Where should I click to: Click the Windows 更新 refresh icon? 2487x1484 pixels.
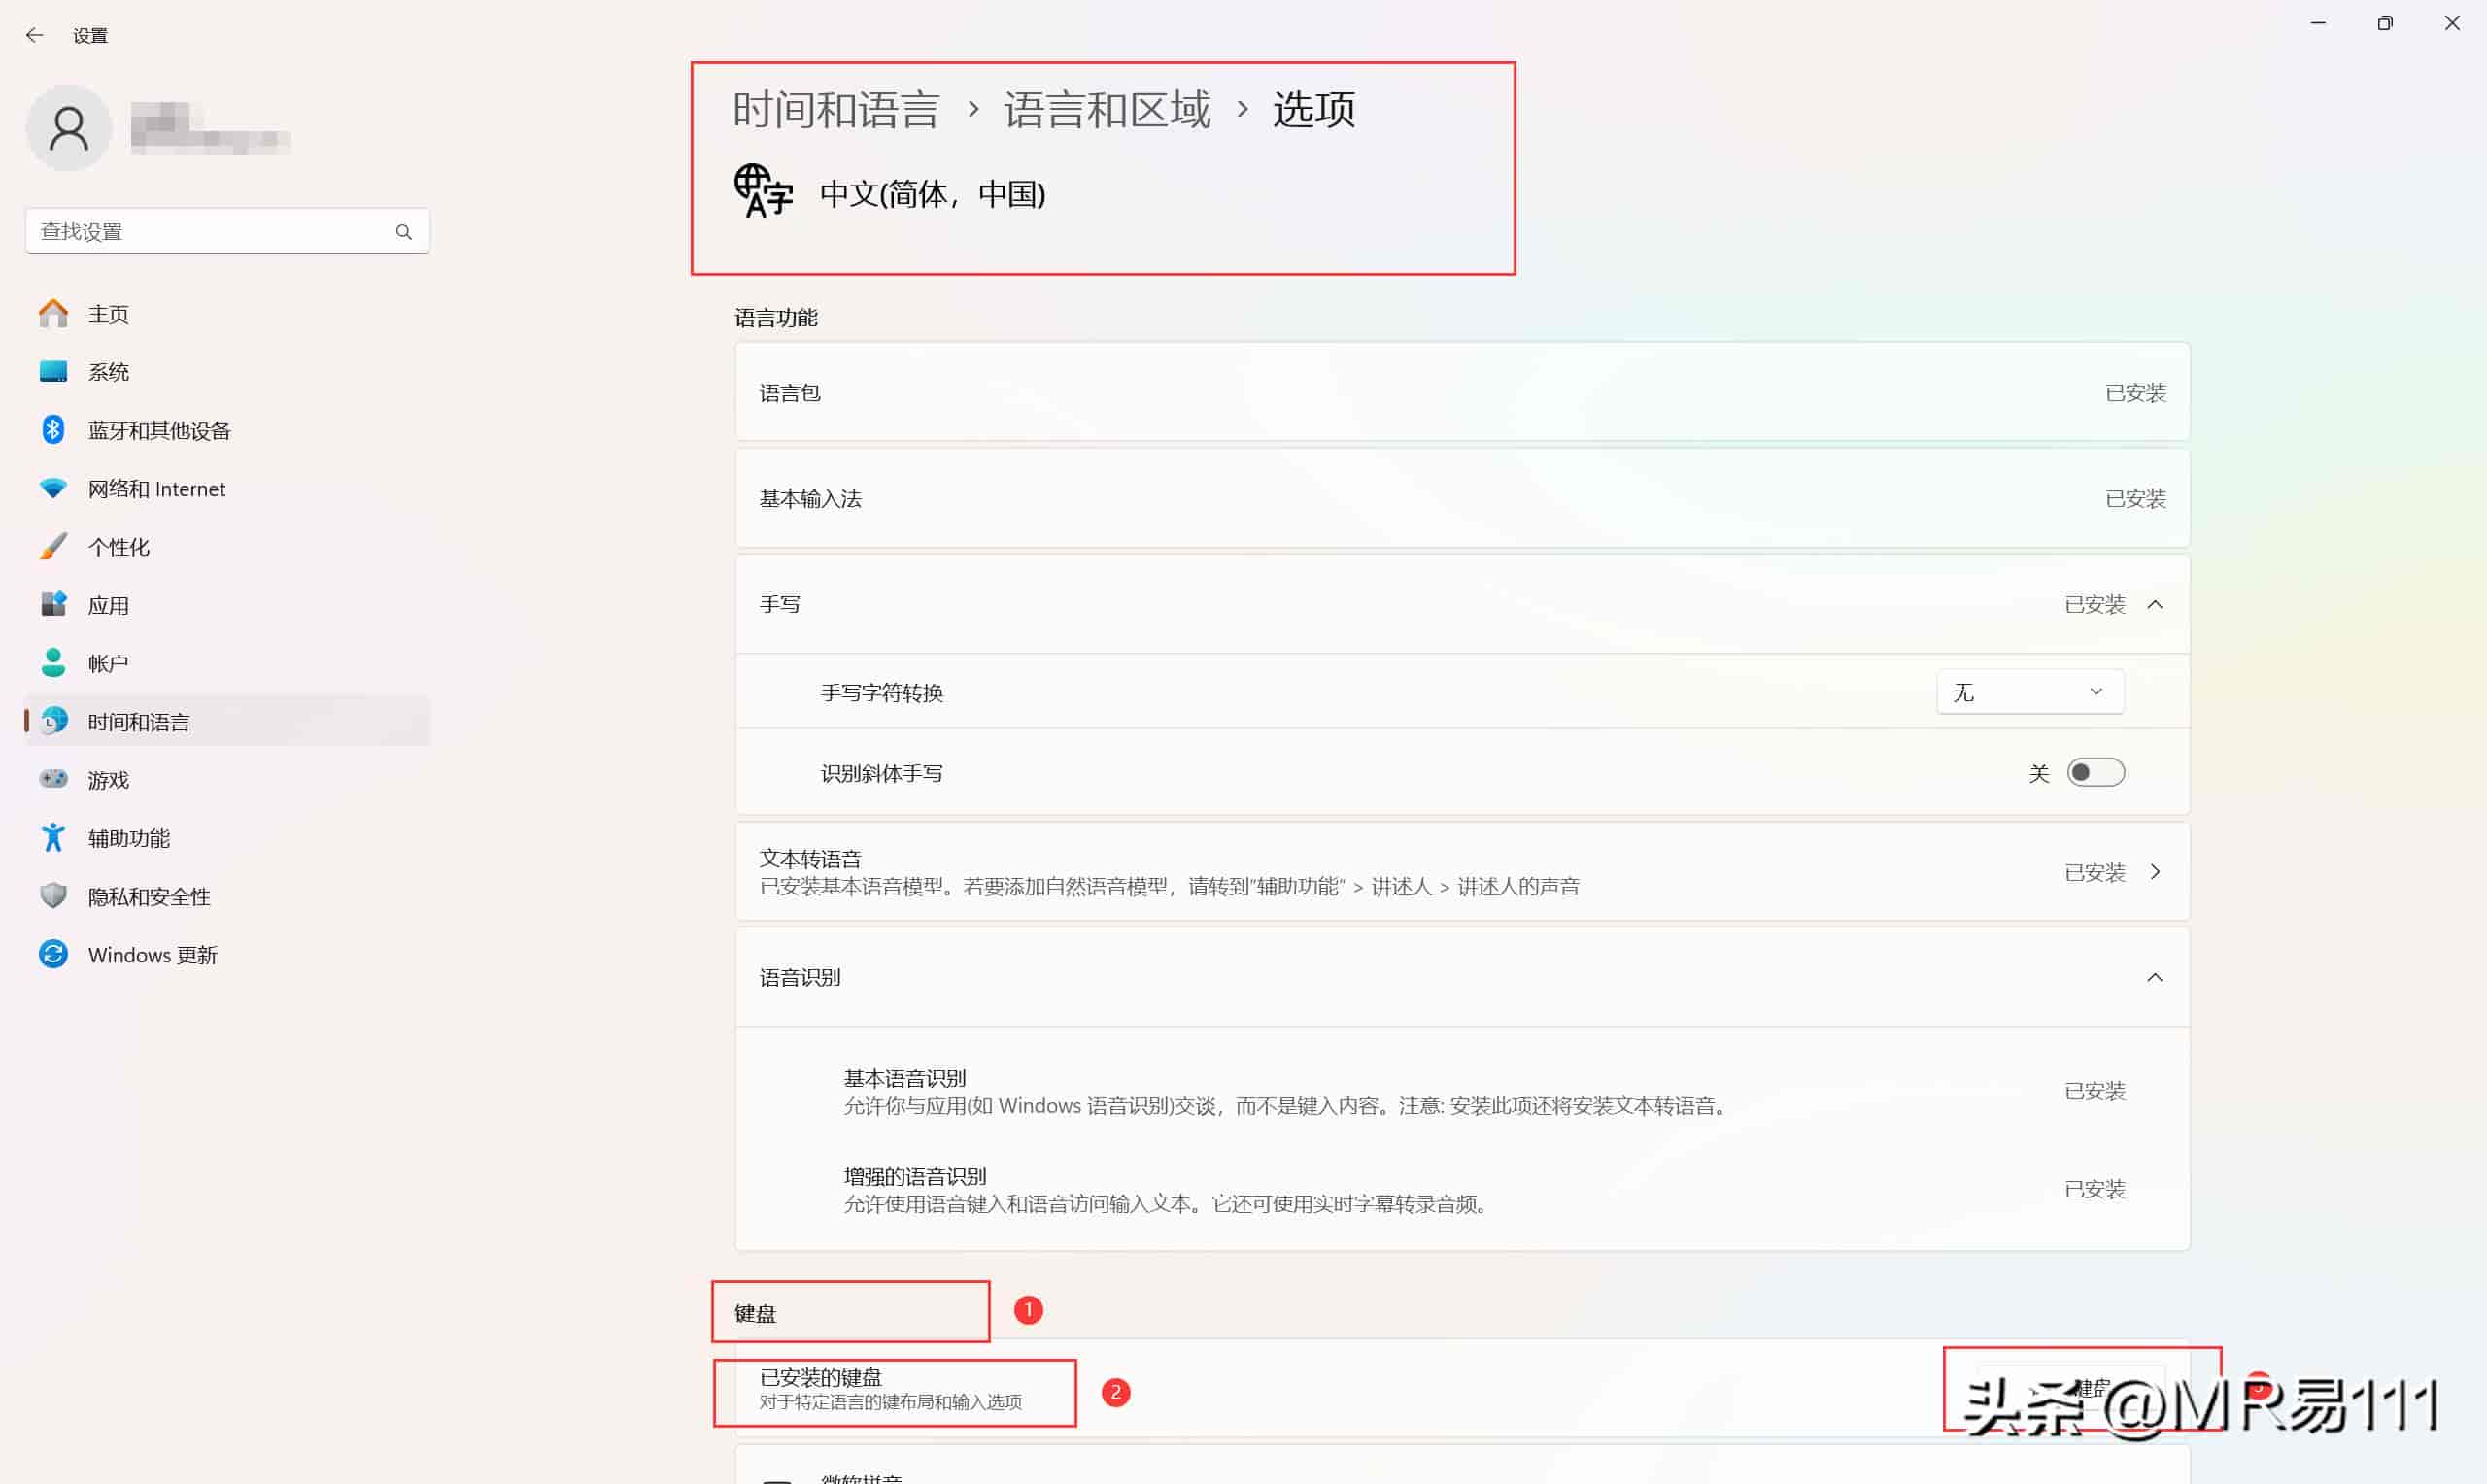pyautogui.click(x=53, y=954)
